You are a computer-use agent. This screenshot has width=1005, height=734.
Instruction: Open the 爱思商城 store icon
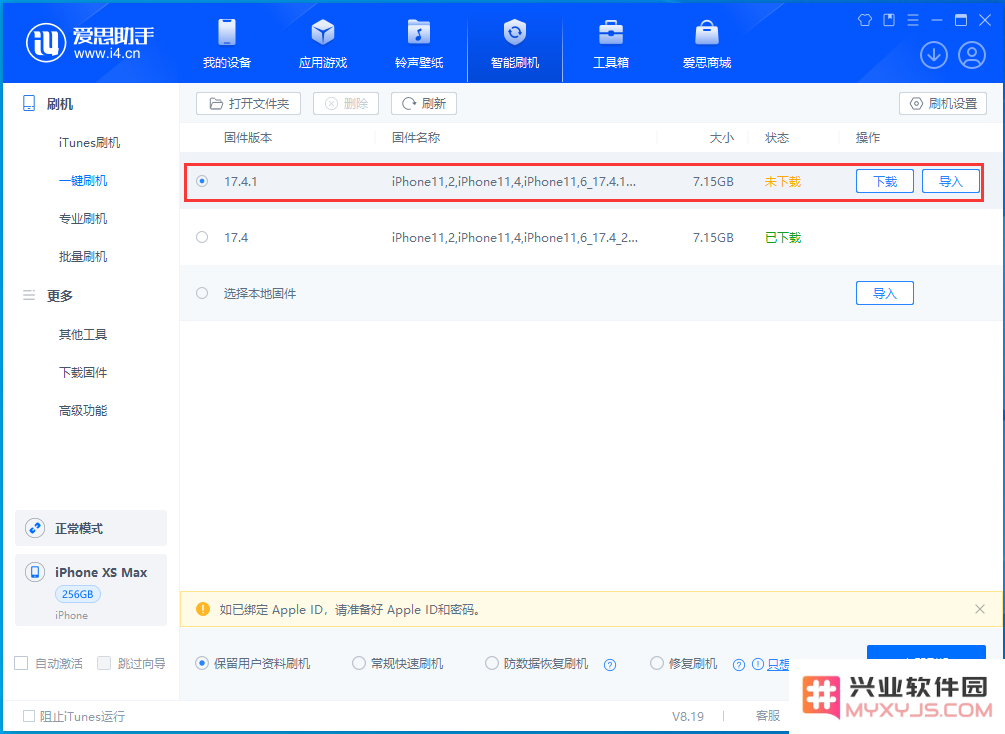[707, 33]
